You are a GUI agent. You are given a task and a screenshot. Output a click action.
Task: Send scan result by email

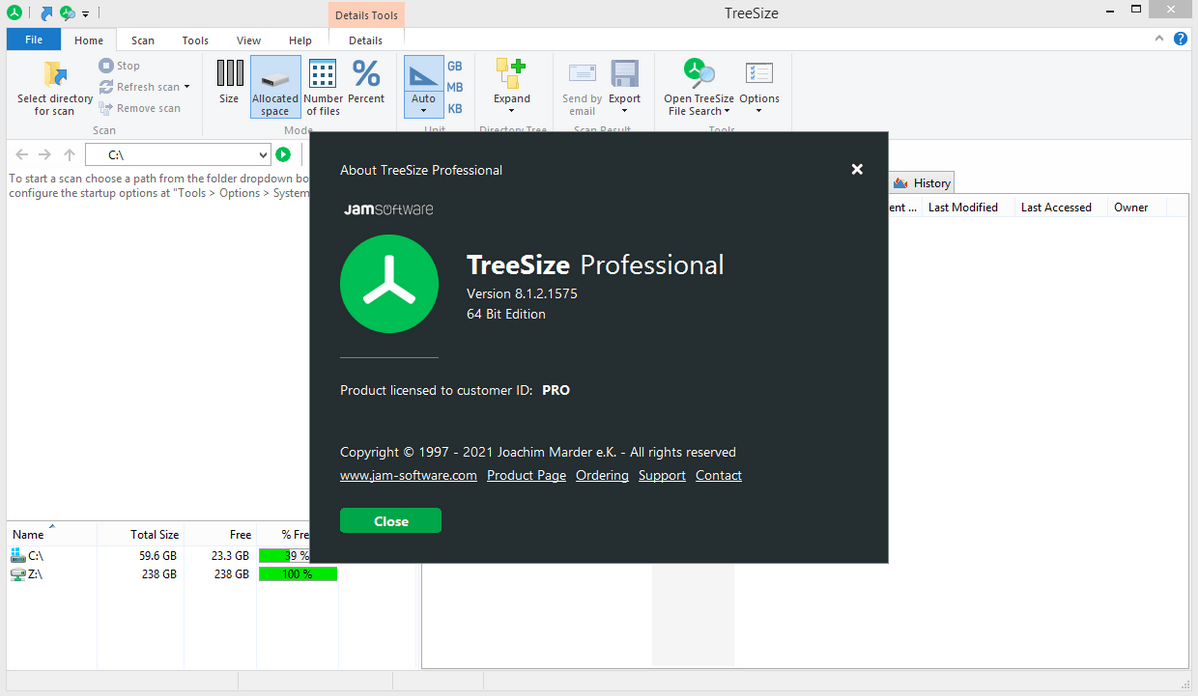[x=582, y=87]
